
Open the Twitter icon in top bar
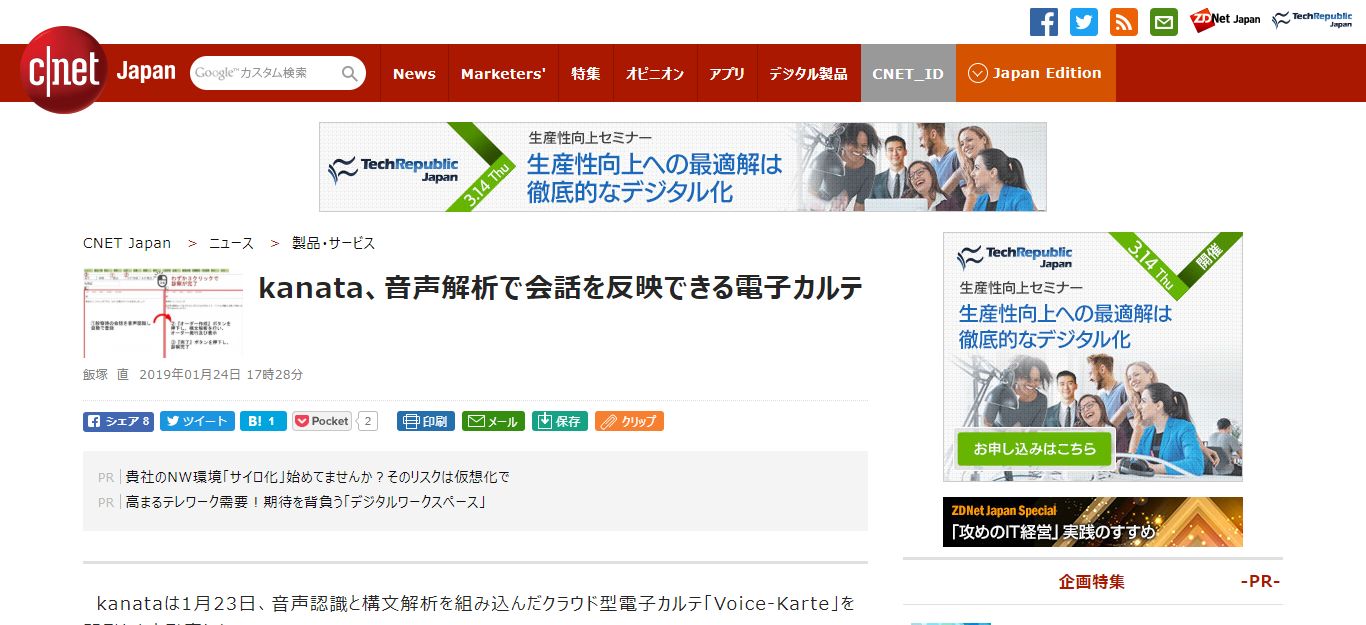[x=1084, y=22]
